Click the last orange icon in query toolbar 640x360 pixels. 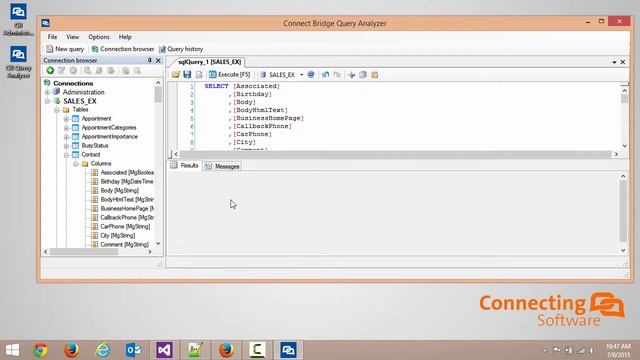(374, 75)
